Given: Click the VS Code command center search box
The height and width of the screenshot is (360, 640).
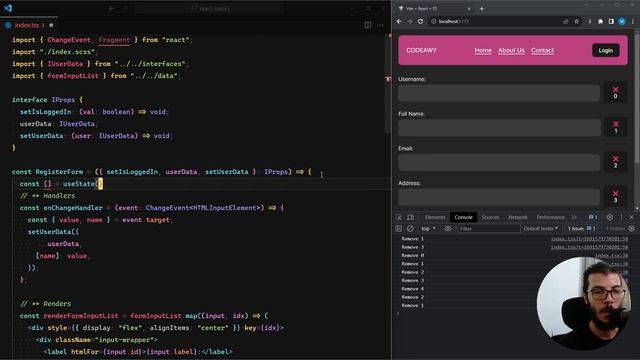Looking at the screenshot, I should coord(210,8).
